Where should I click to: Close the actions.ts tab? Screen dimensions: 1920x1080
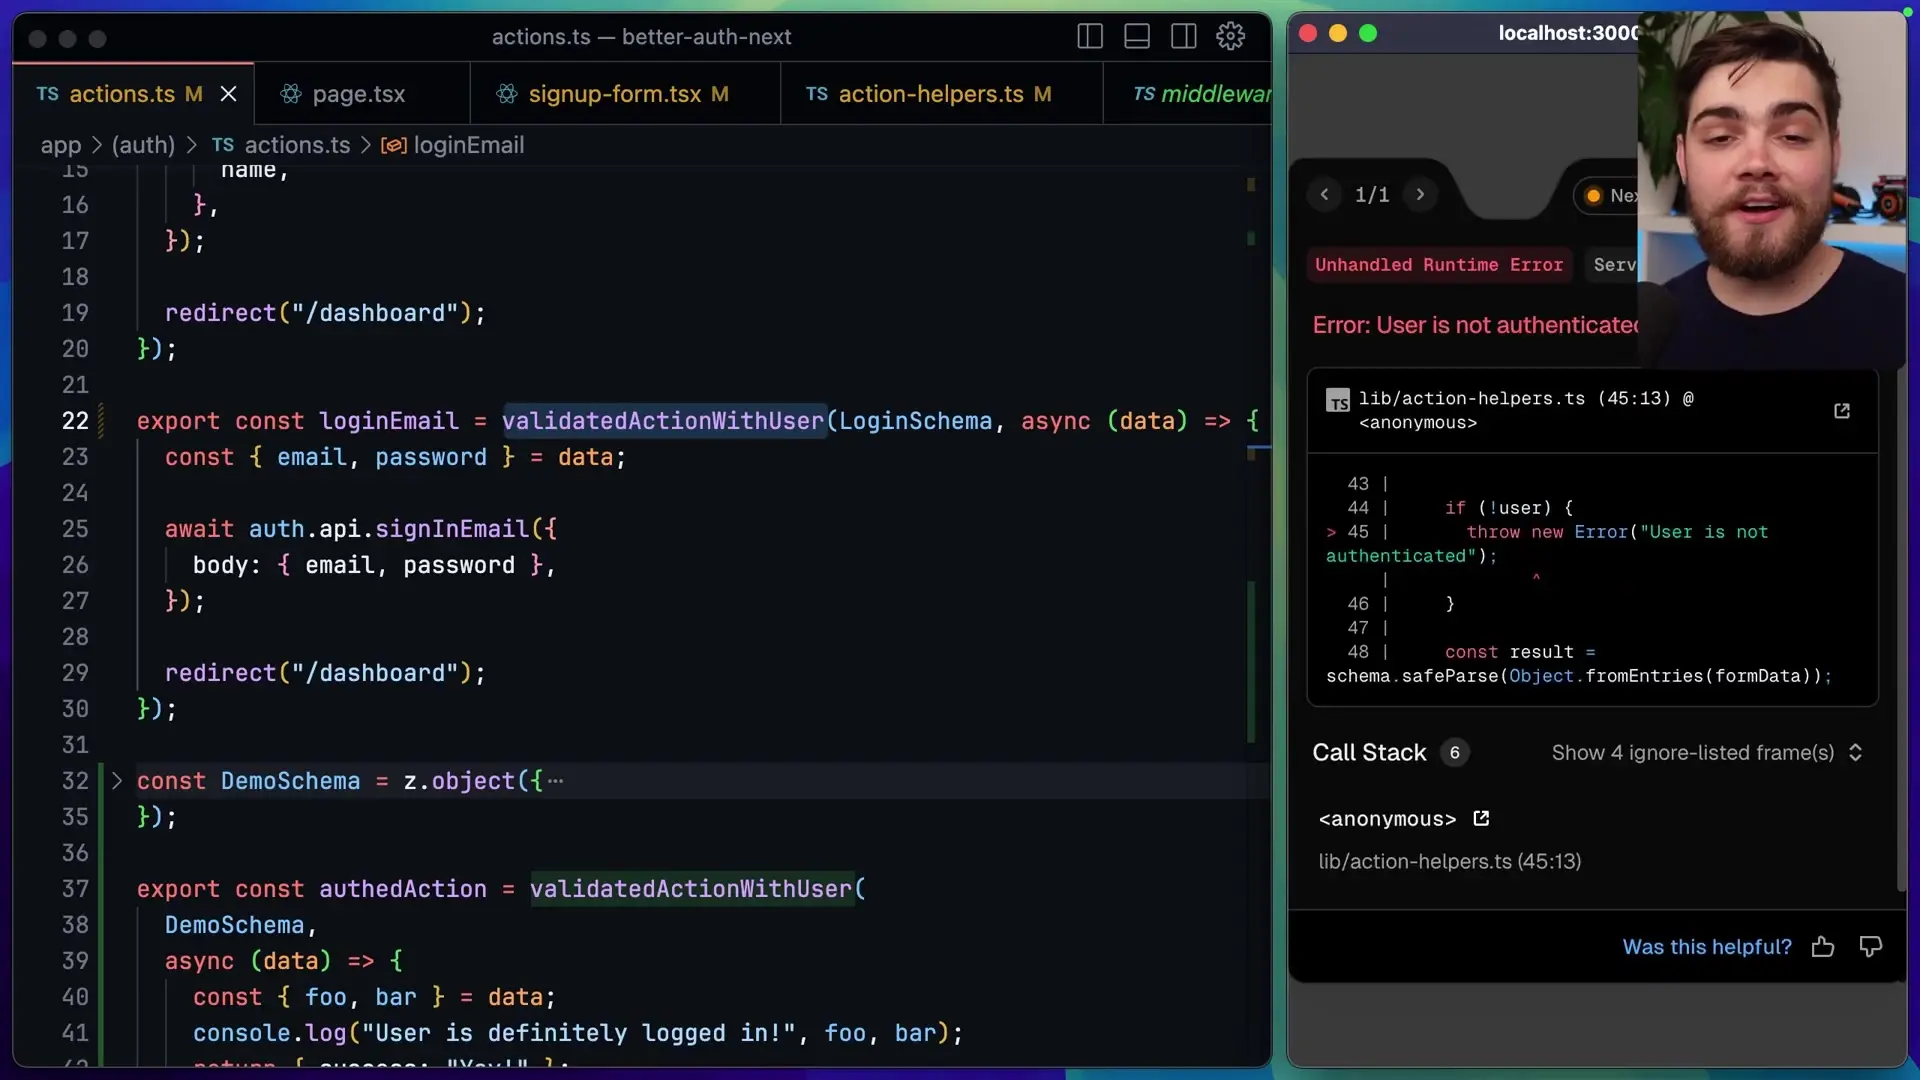point(229,94)
